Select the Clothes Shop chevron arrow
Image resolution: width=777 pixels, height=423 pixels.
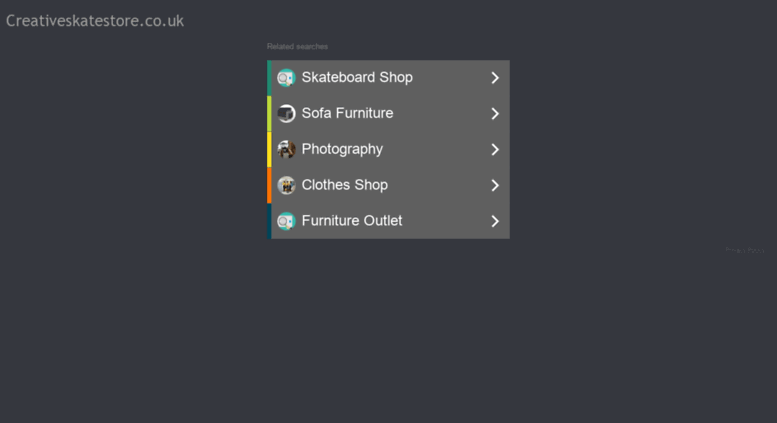pyautogui.click(x=495, y=185)
